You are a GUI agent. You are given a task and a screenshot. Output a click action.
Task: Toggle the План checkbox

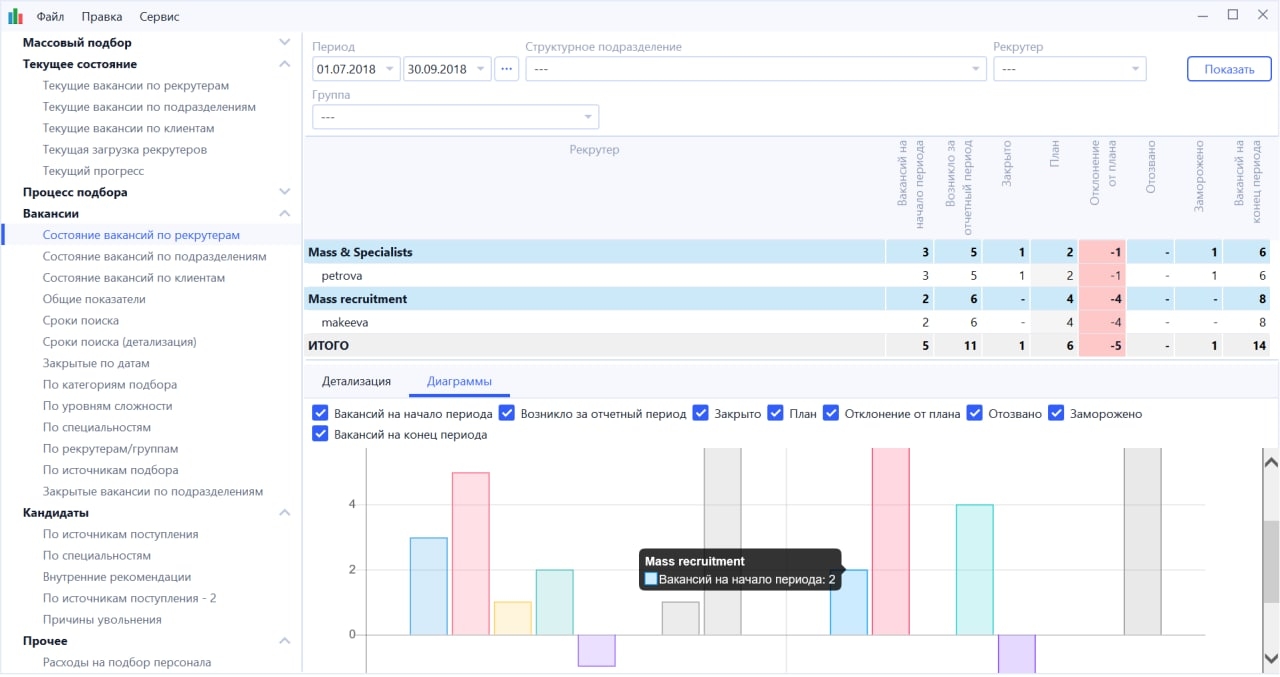pyautogui.click(x=775, y=413)
